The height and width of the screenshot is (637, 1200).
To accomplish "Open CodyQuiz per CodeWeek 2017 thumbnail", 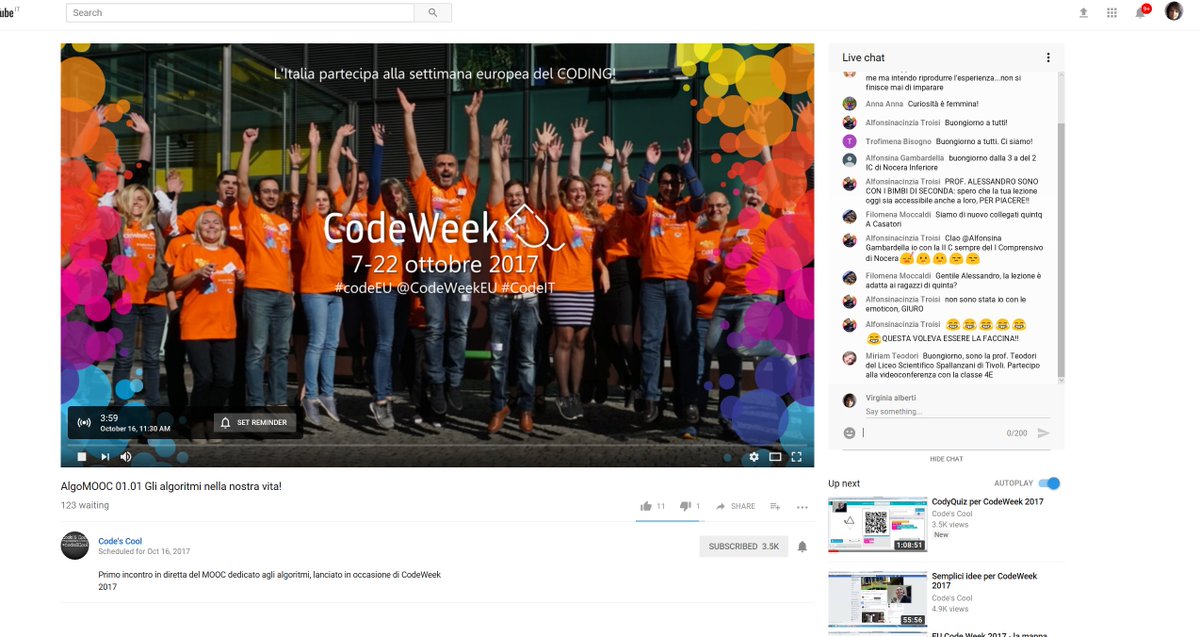I will (x=877, y=524).
